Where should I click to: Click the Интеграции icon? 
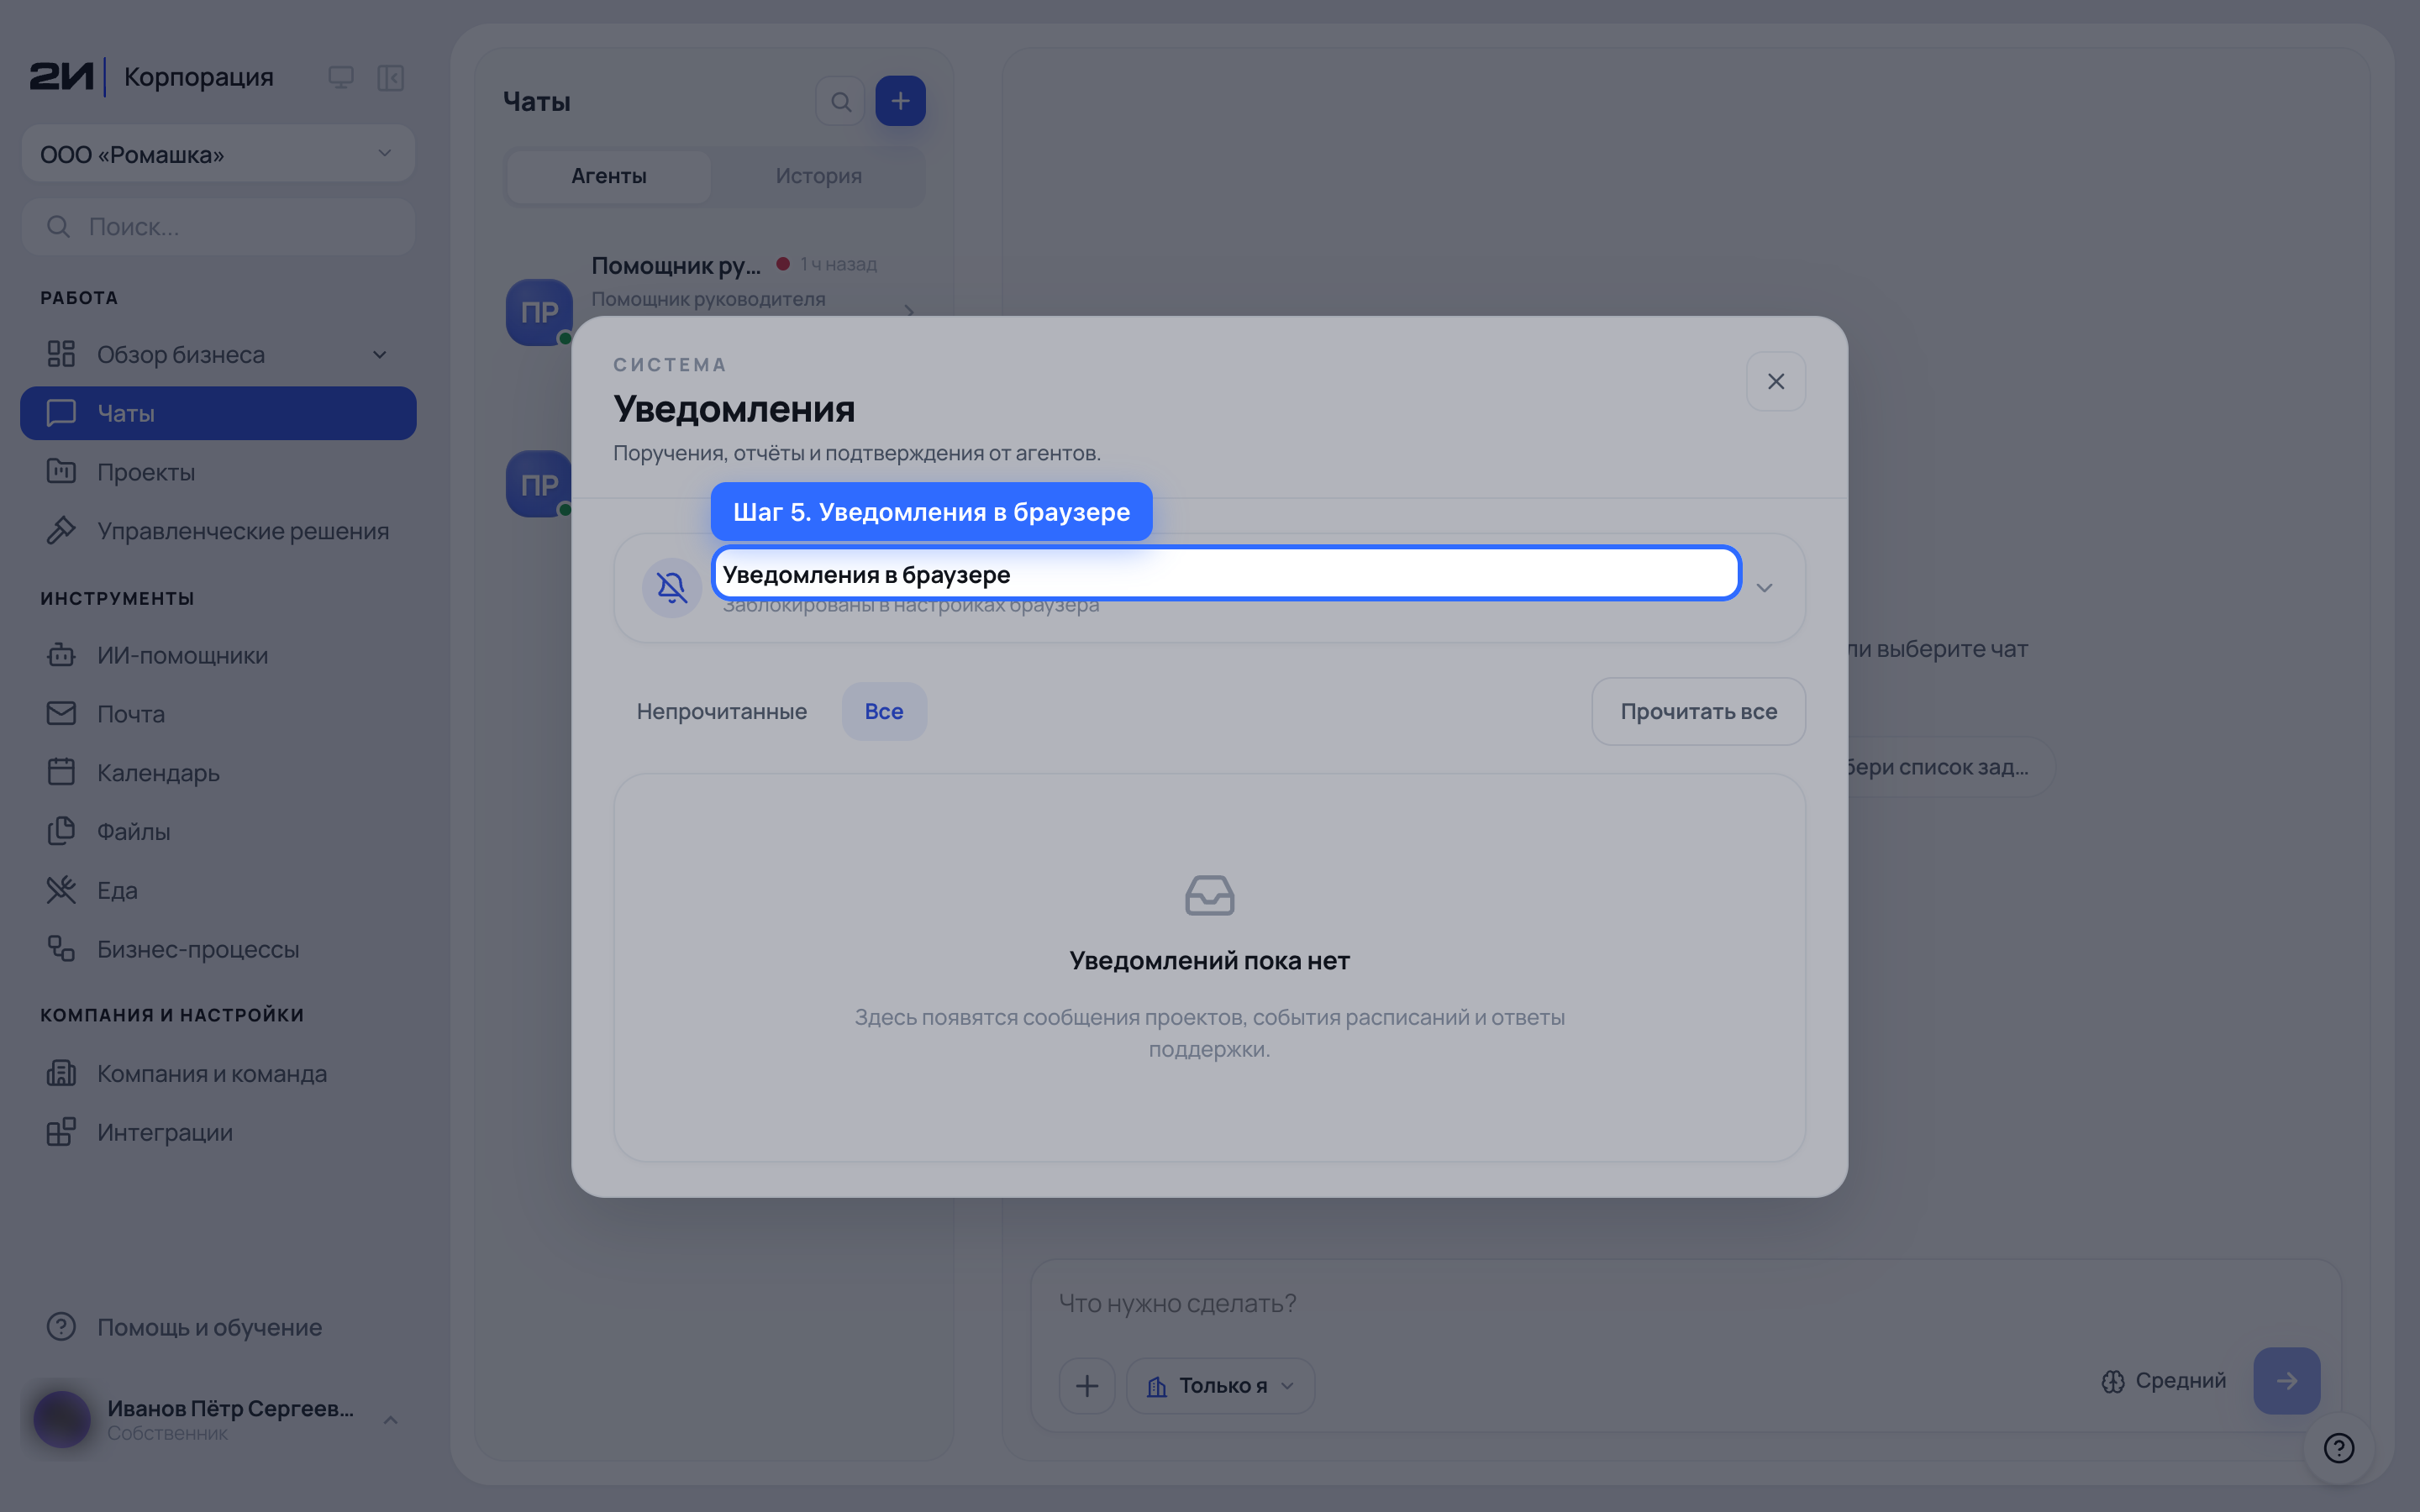(61, 1132)
